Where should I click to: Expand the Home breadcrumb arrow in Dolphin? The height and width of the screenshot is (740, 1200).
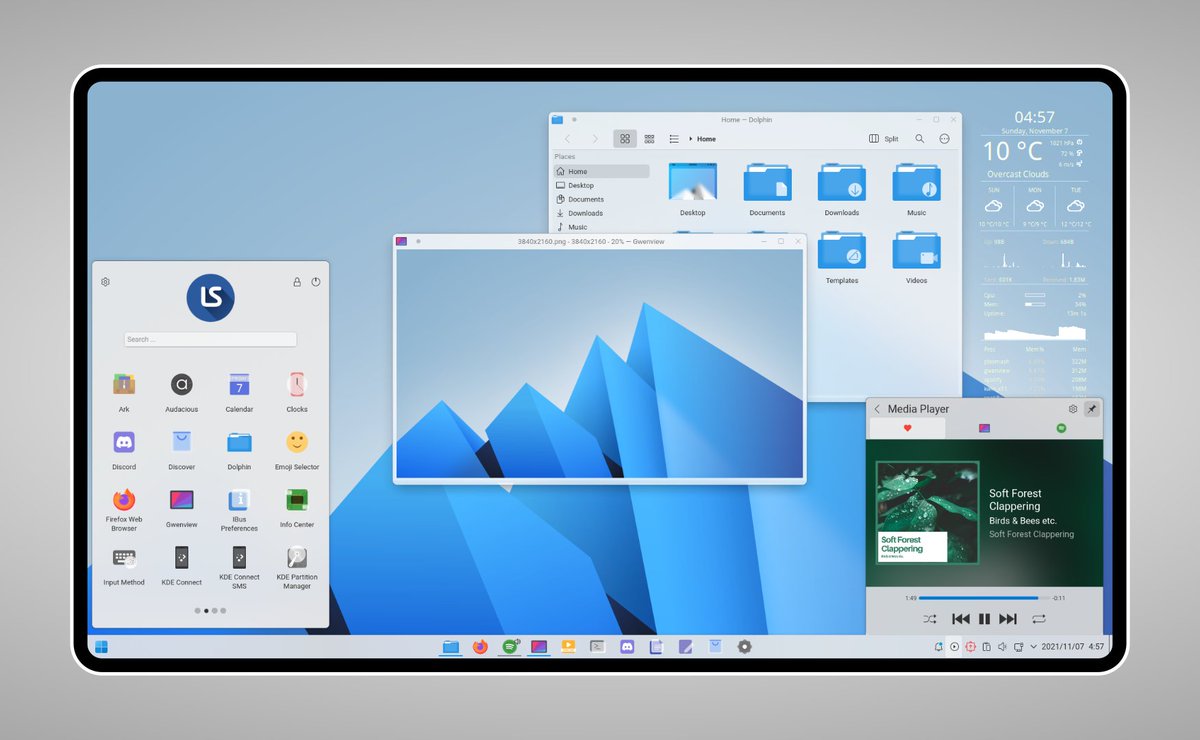tap(691, 139)
